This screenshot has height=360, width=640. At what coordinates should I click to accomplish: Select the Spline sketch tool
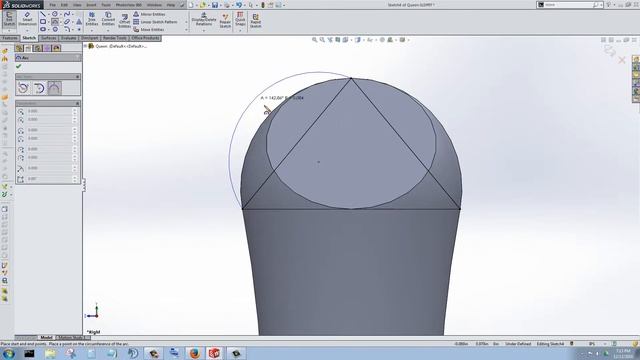pyautogui.click(x=67, y=14)
